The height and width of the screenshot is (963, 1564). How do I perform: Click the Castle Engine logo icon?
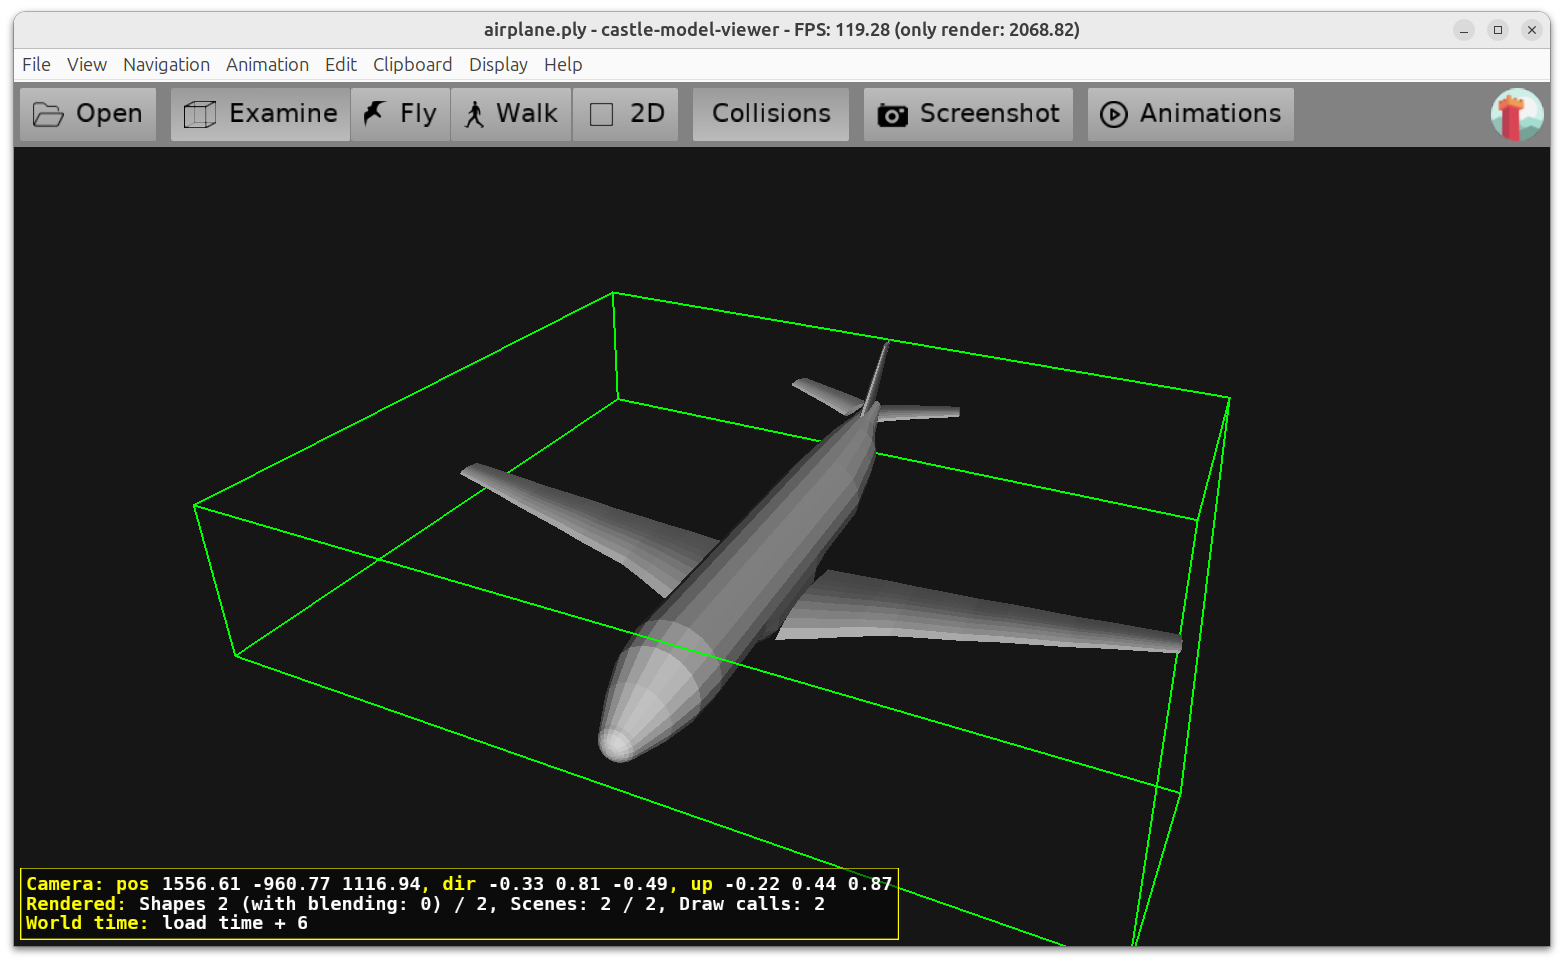(x=1516, y=115)
